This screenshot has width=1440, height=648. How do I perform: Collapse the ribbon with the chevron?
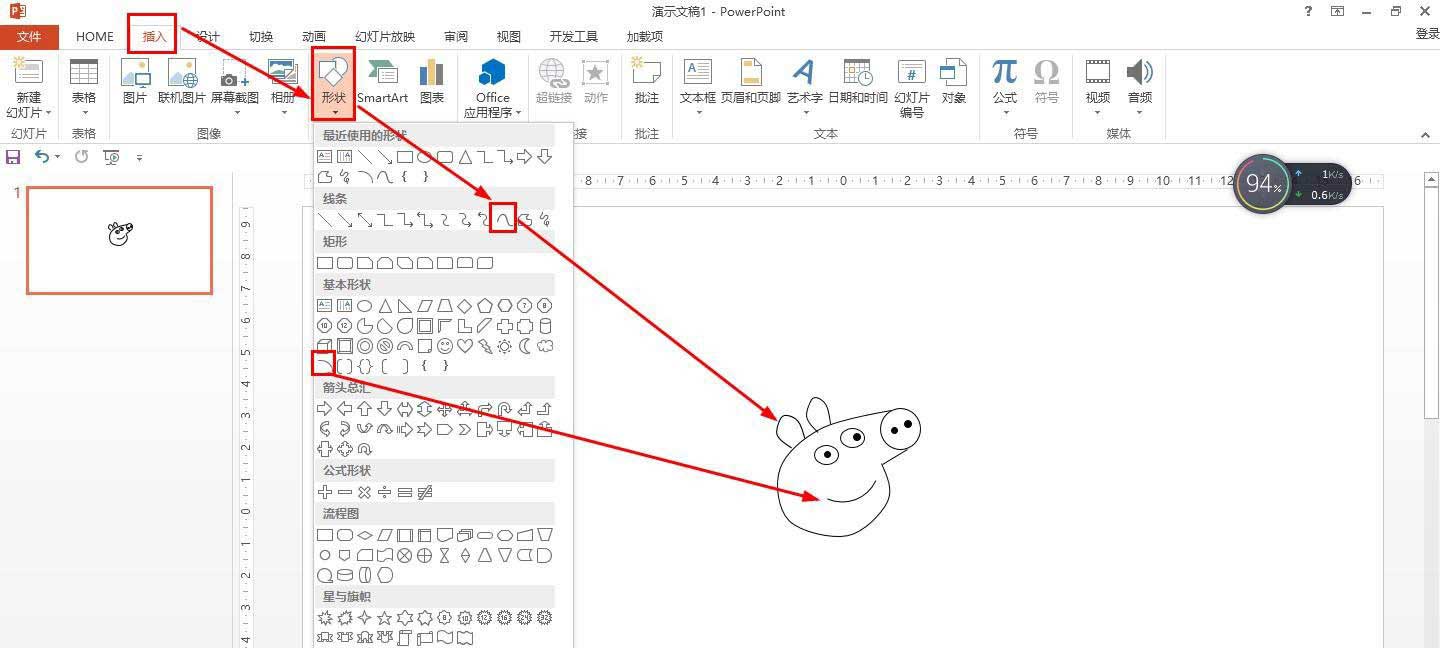point(1426,135)
